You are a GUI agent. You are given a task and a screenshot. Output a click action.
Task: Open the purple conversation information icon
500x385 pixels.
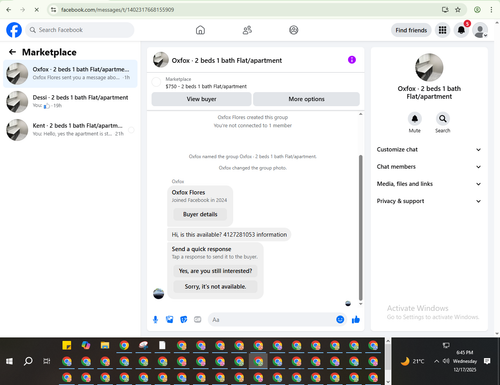coord(352,60)
